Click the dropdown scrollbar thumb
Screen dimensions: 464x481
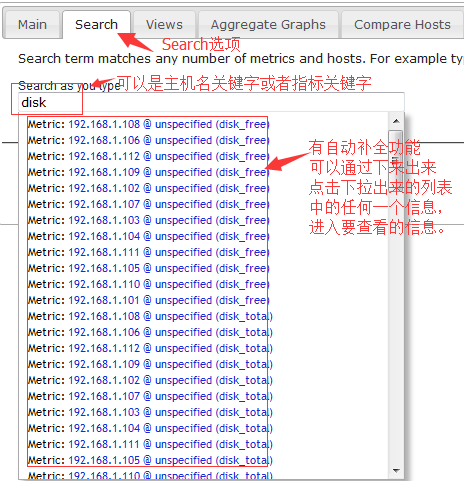point(396,153)
